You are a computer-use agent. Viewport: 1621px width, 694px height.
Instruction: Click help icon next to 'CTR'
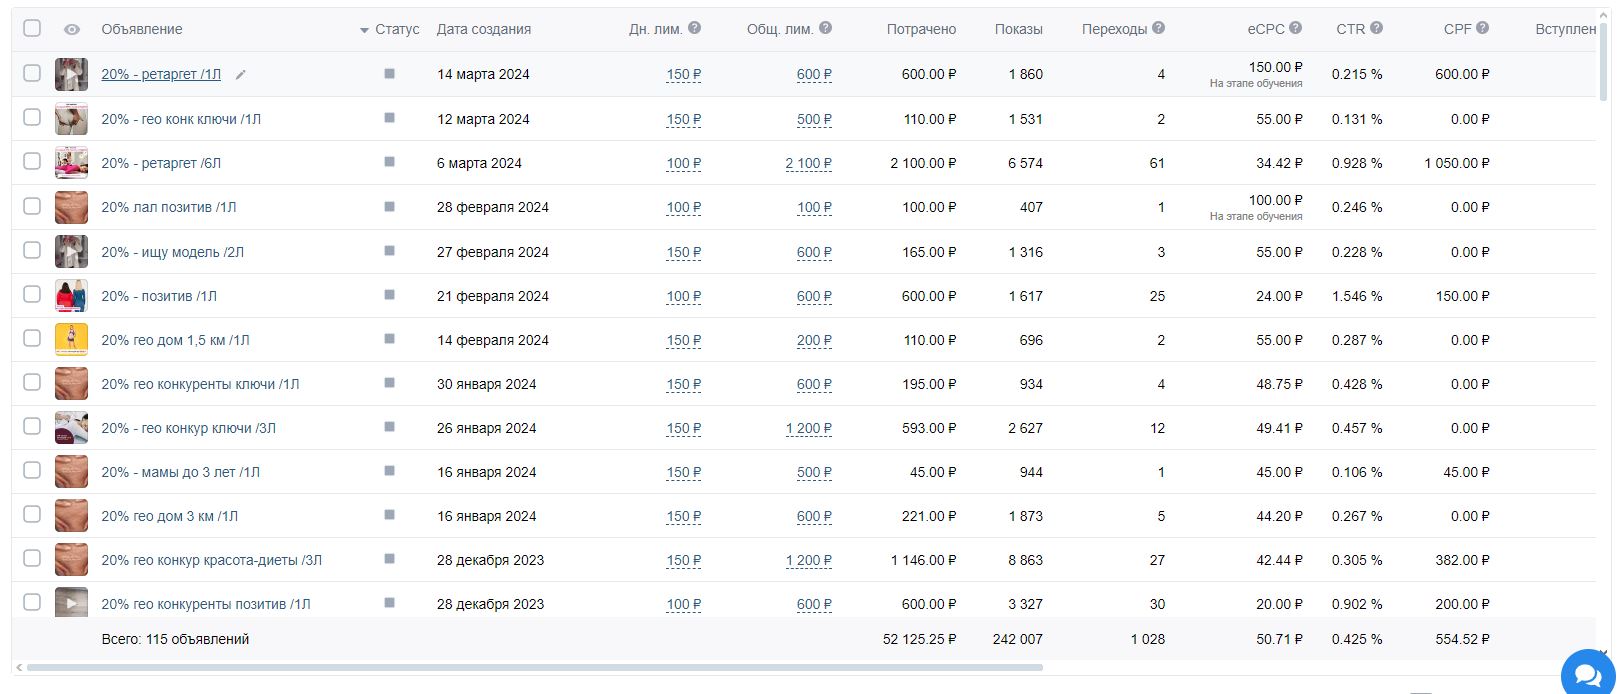[x=1376, y=28]
